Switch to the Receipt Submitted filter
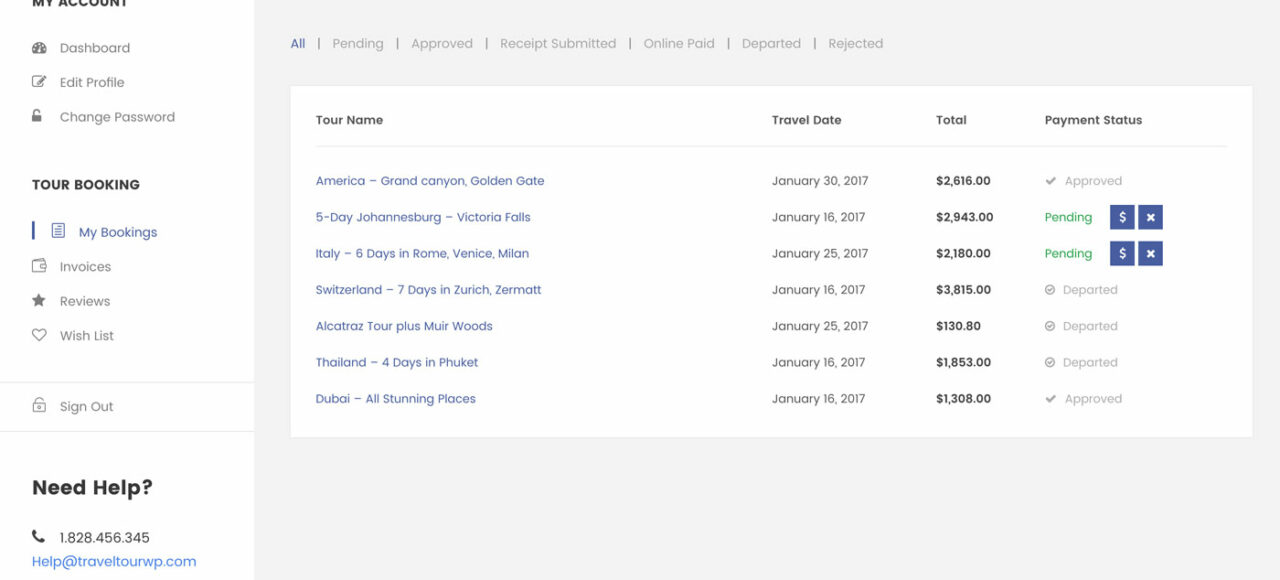The width and height of the screenshot is (1280, 580). pyautogui.click(x=558, y=44)
